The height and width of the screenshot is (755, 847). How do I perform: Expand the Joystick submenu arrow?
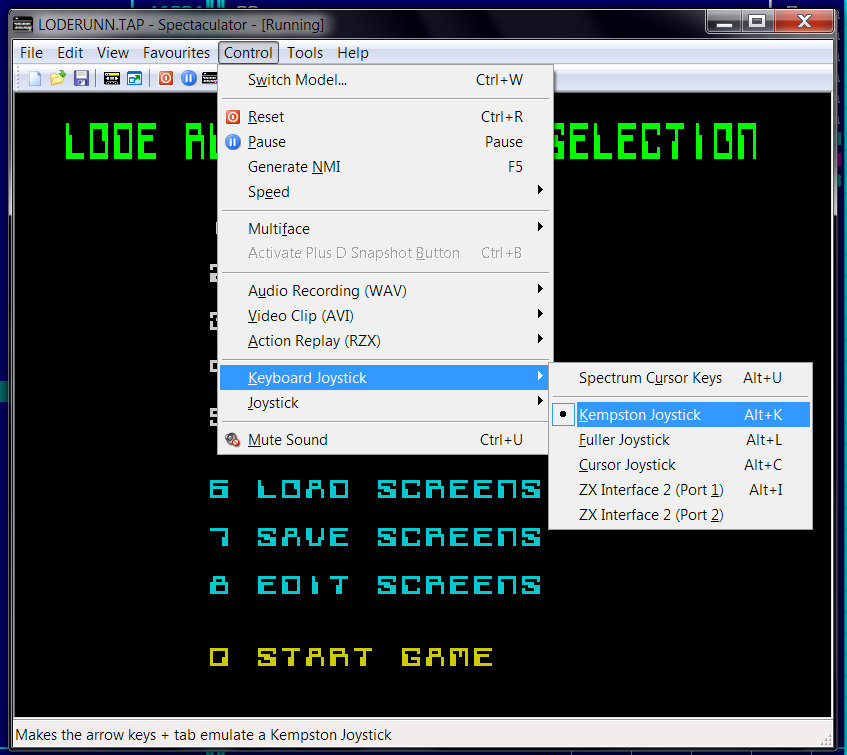click(x=540, y=401)
